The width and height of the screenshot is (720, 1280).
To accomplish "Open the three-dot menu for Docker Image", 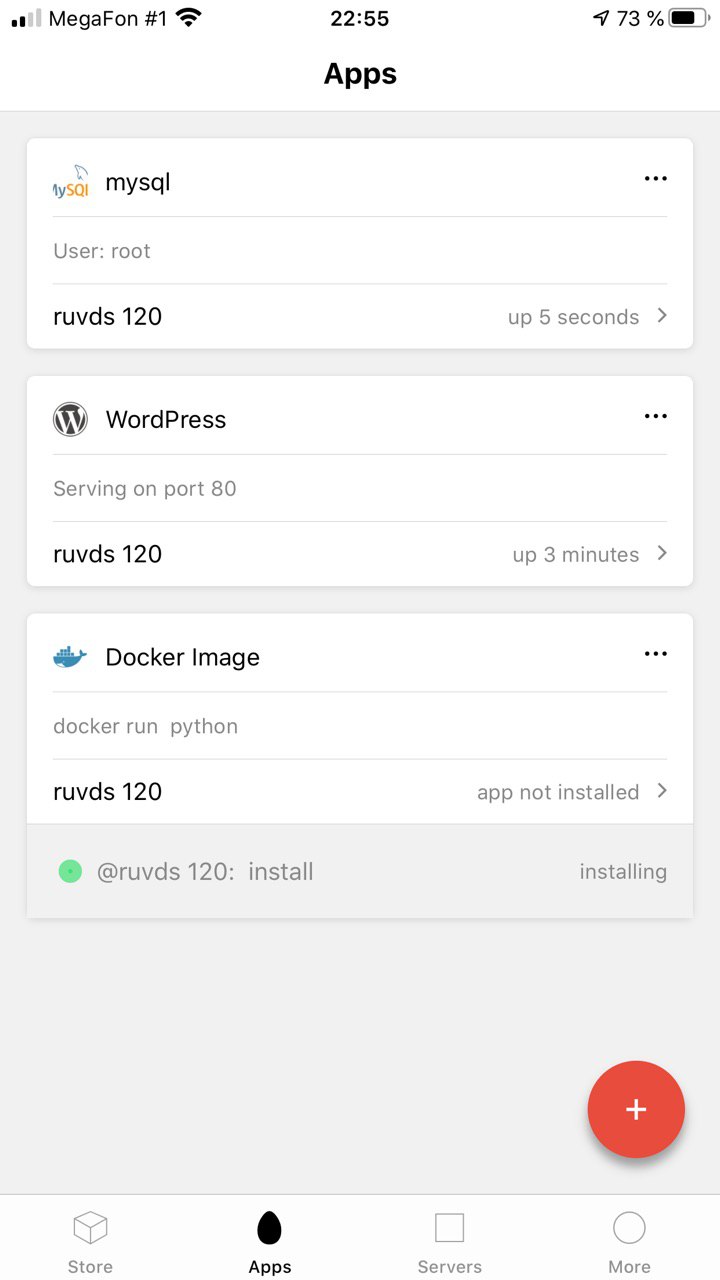I will [655, 654].
